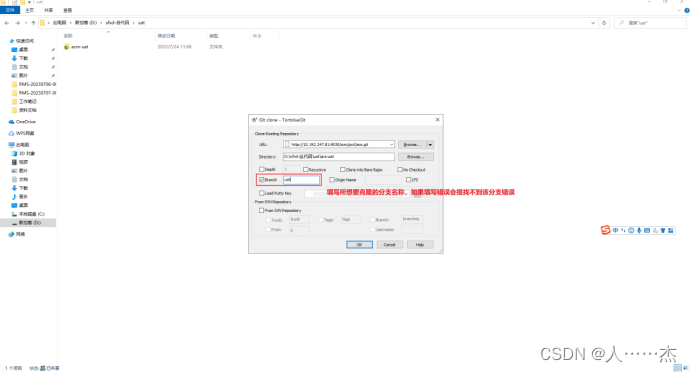Click into the Directory path input field

click(x=338, y=157)
